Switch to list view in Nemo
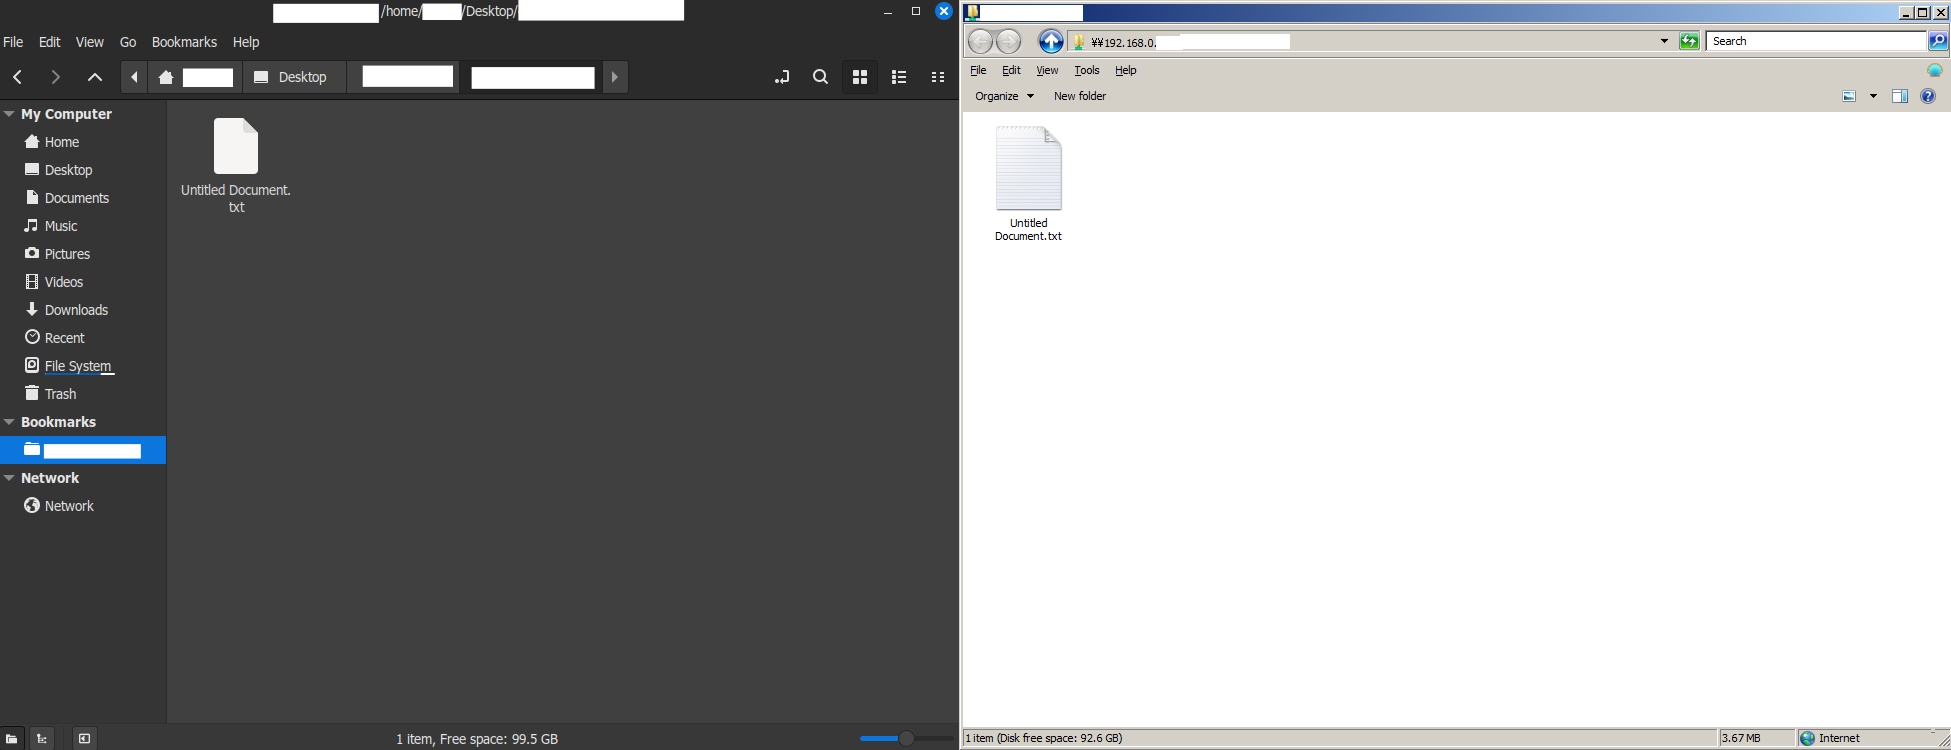Viewport: 1951px width, 750px height. click(899, 77)
